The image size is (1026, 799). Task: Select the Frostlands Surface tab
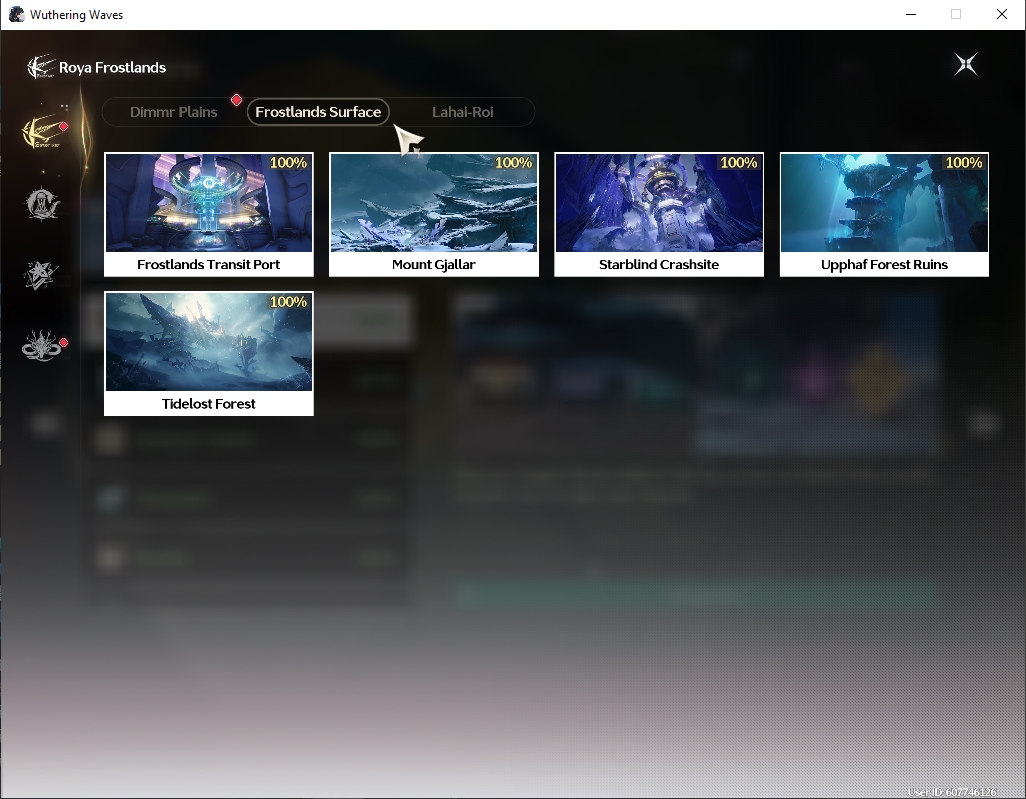click(318, 112)
